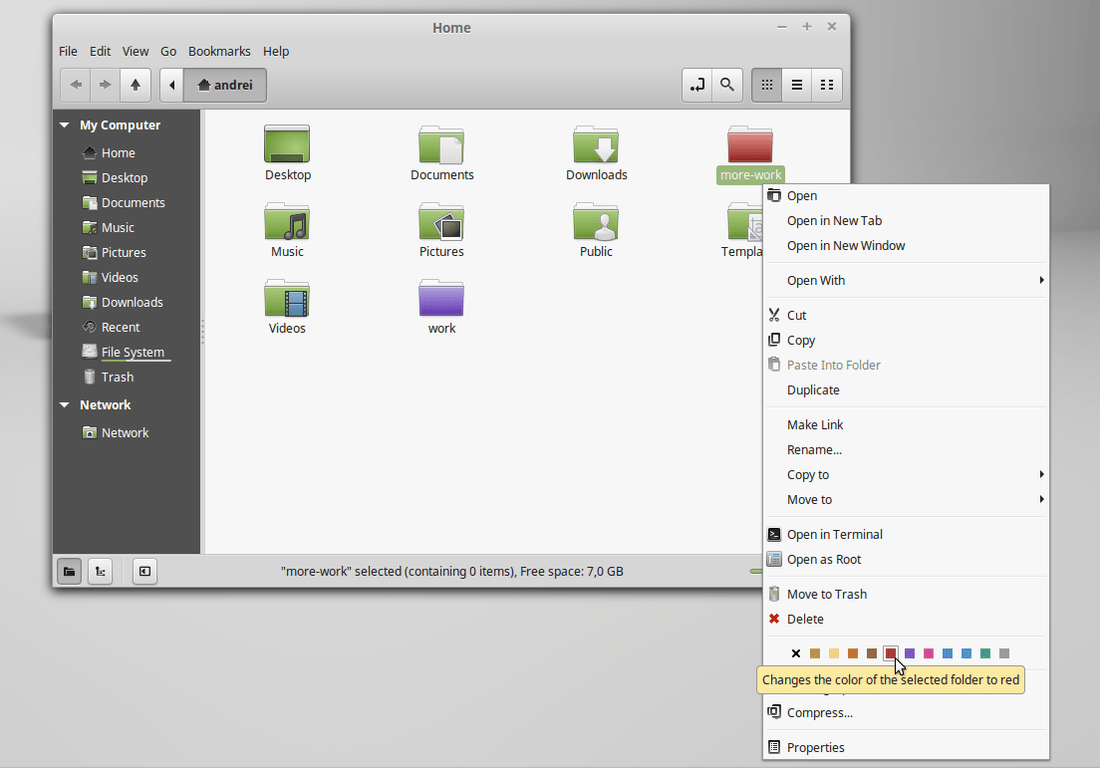The height and width of the screenshot is (768, 1100).
Task: Activate grid icon view toggle
Action: [766, 85]
